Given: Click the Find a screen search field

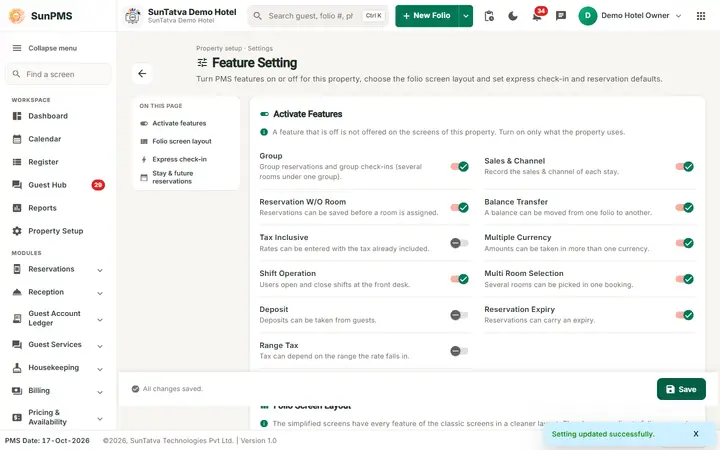Looking at the screenshot, I should point(58,74).
